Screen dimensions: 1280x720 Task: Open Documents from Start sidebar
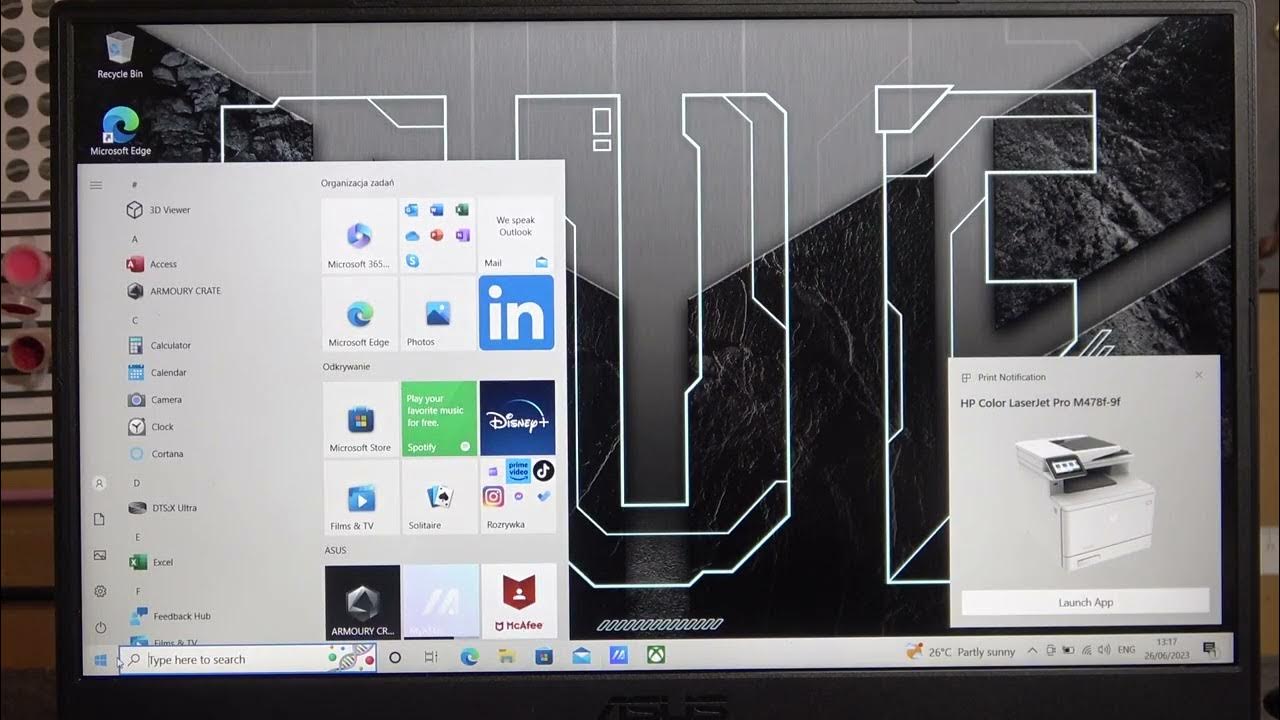click(x=99, y=519)
